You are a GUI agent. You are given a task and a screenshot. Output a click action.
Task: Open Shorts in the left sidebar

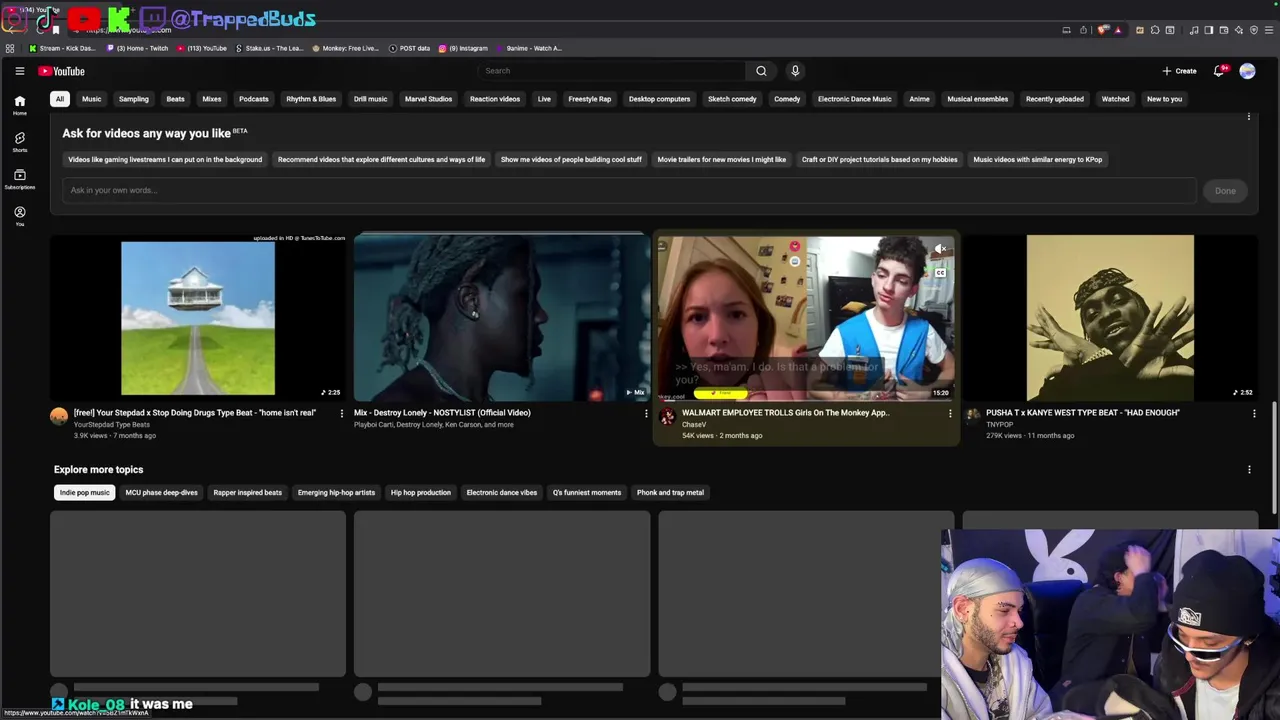coord(19,142)
